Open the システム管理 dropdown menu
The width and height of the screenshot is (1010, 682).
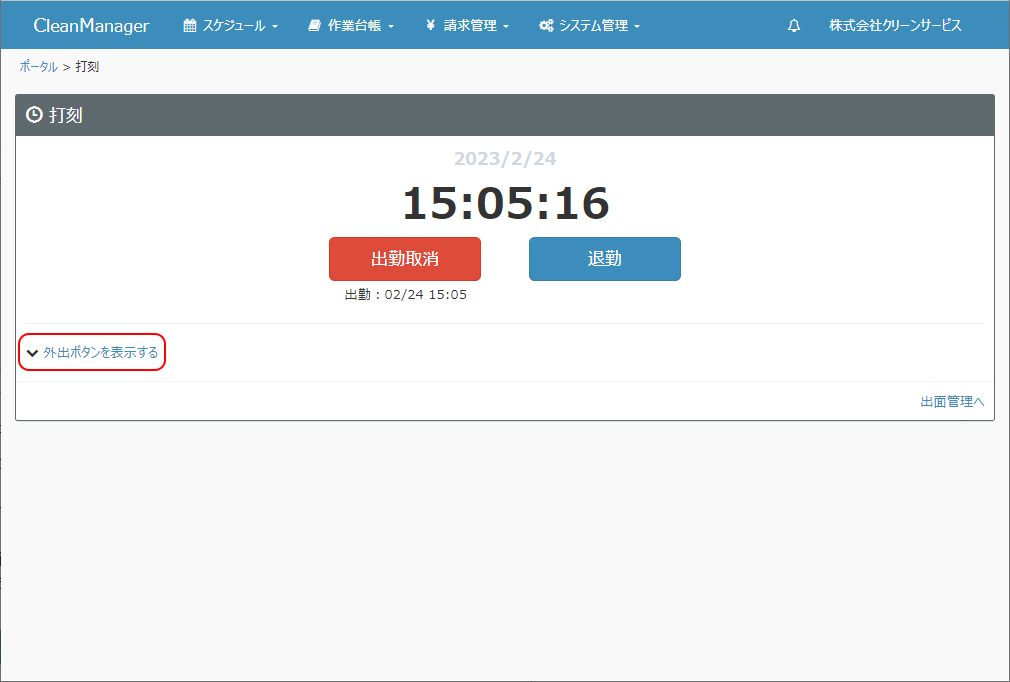tap(590, 26)
